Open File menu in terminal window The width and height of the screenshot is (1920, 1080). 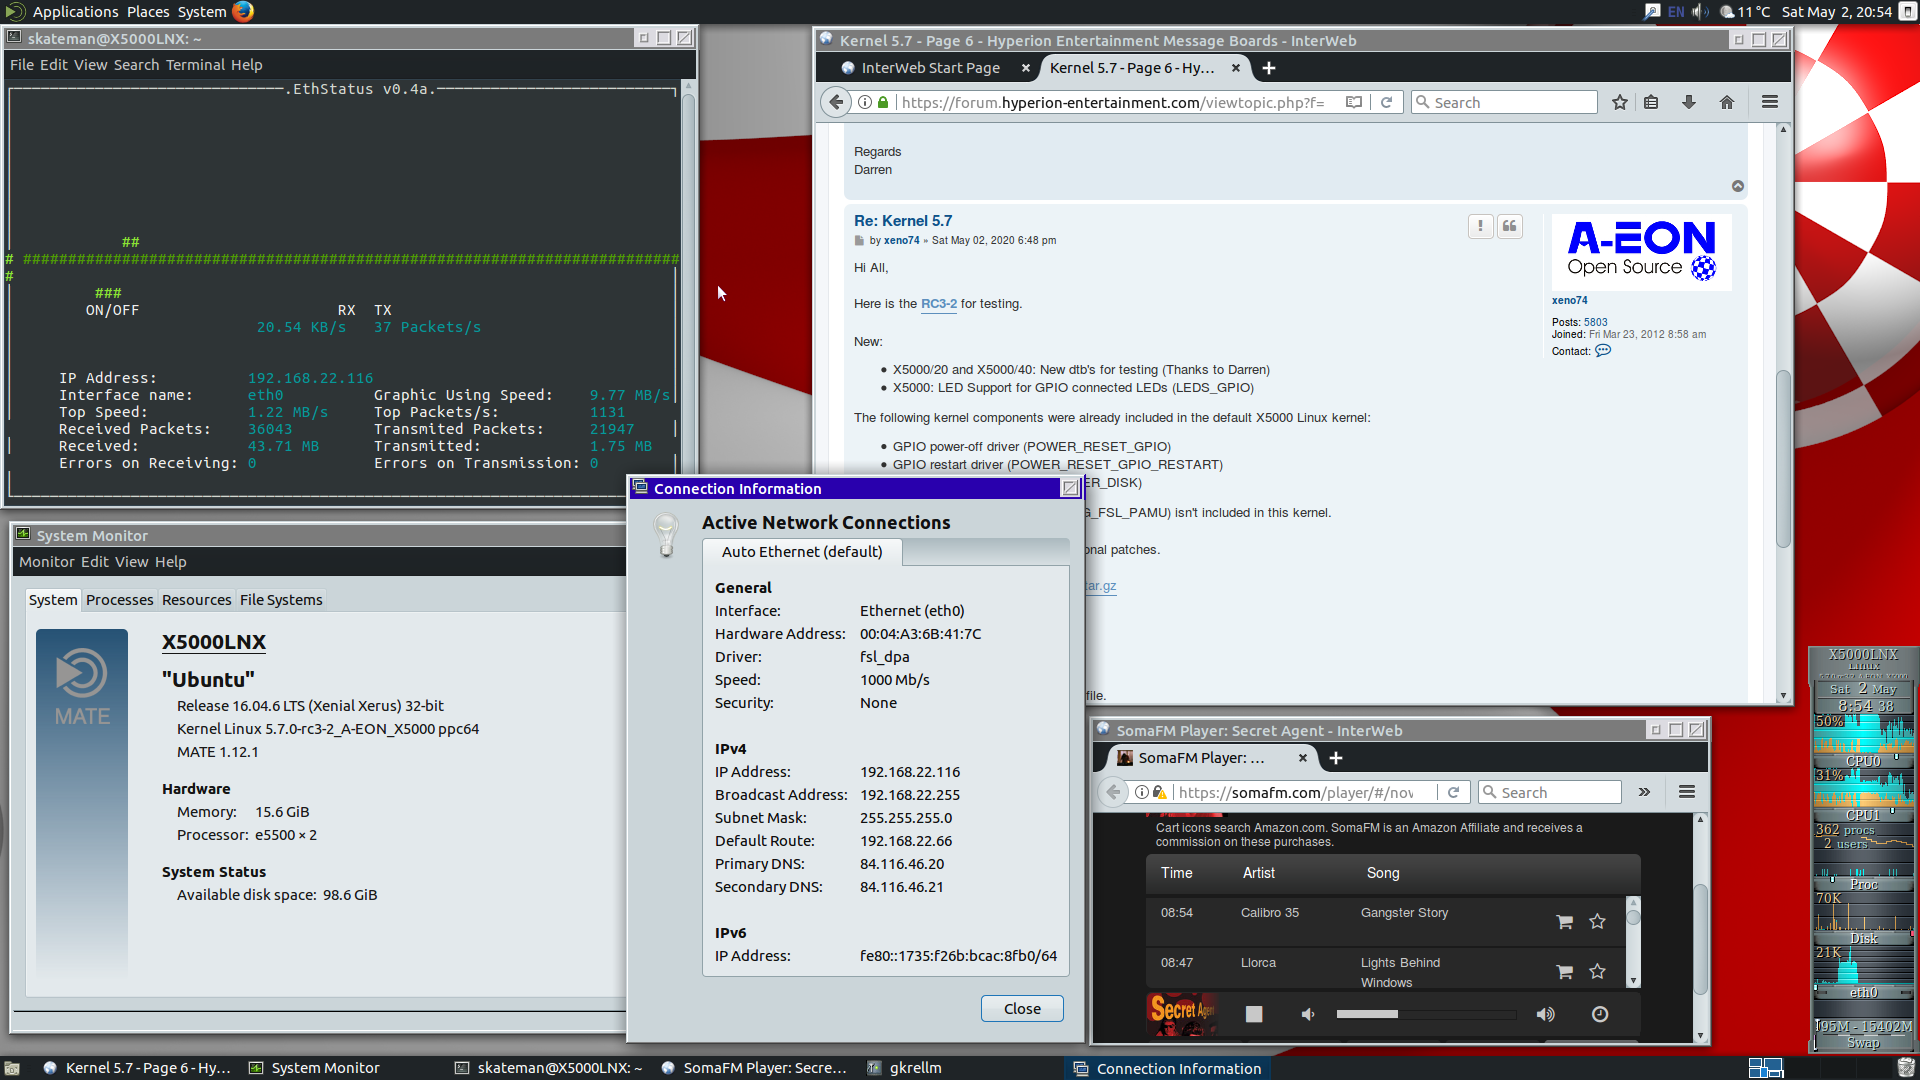pos(22,65)
